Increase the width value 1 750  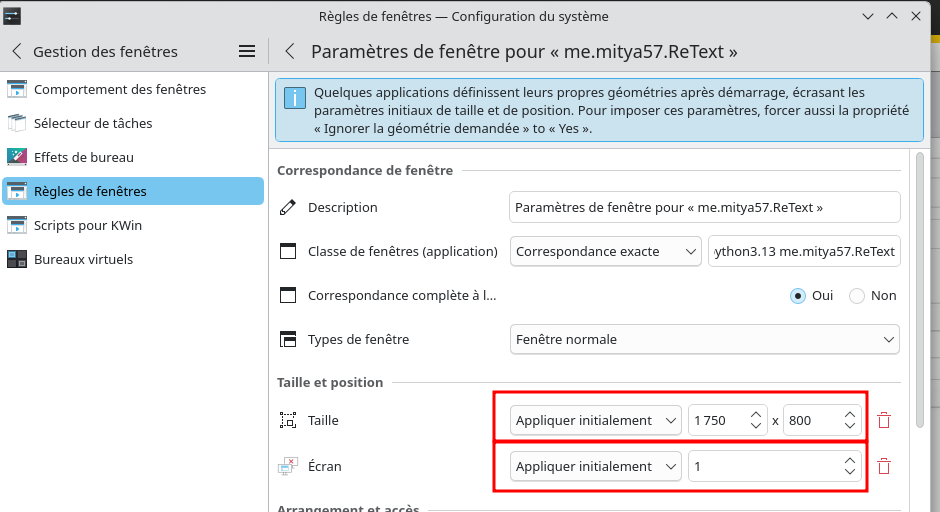coord(756,415)
